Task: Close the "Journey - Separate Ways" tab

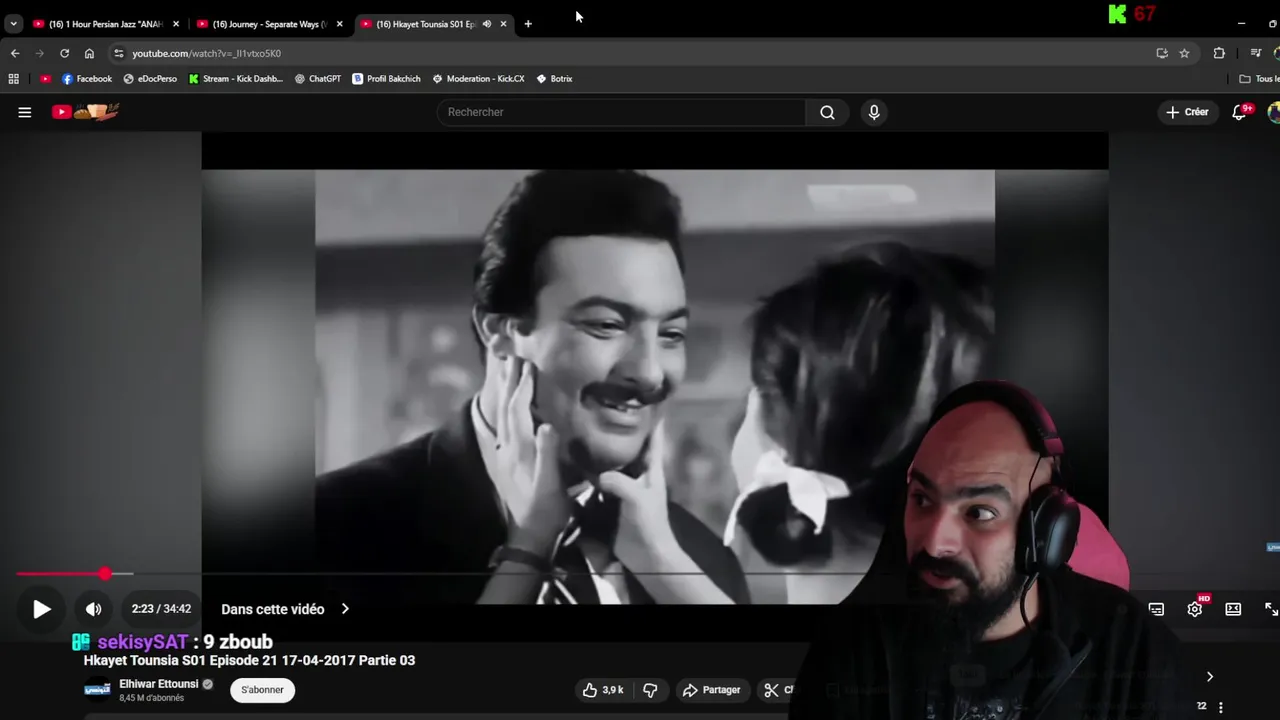Action: (x=339, y=24)
